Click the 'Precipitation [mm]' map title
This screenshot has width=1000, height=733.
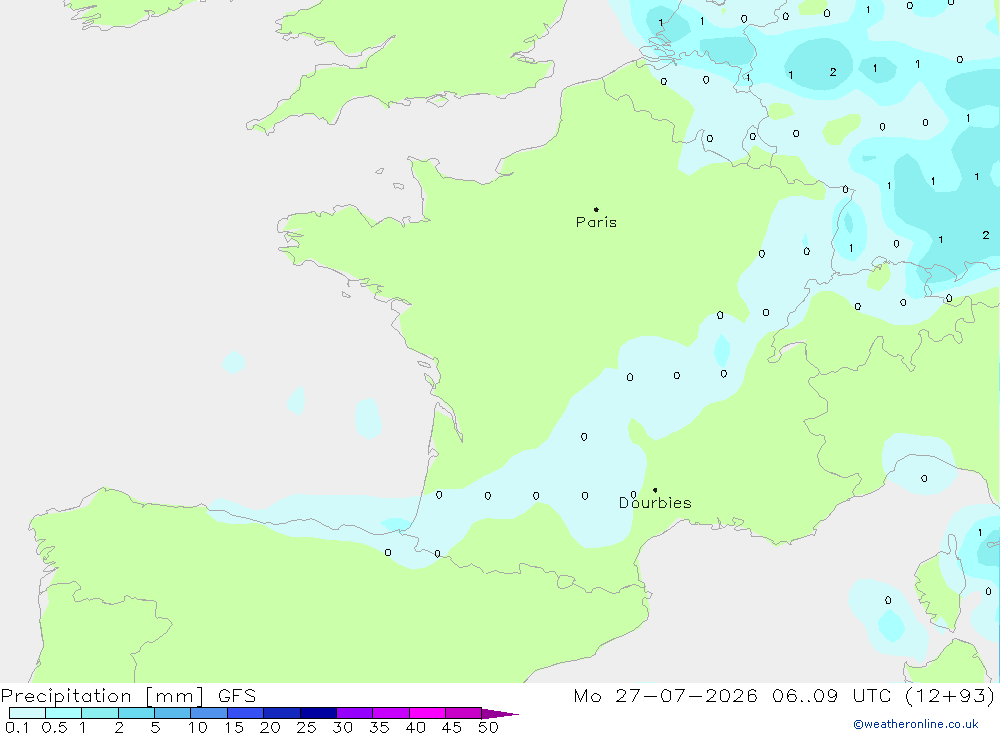[103, 696]
